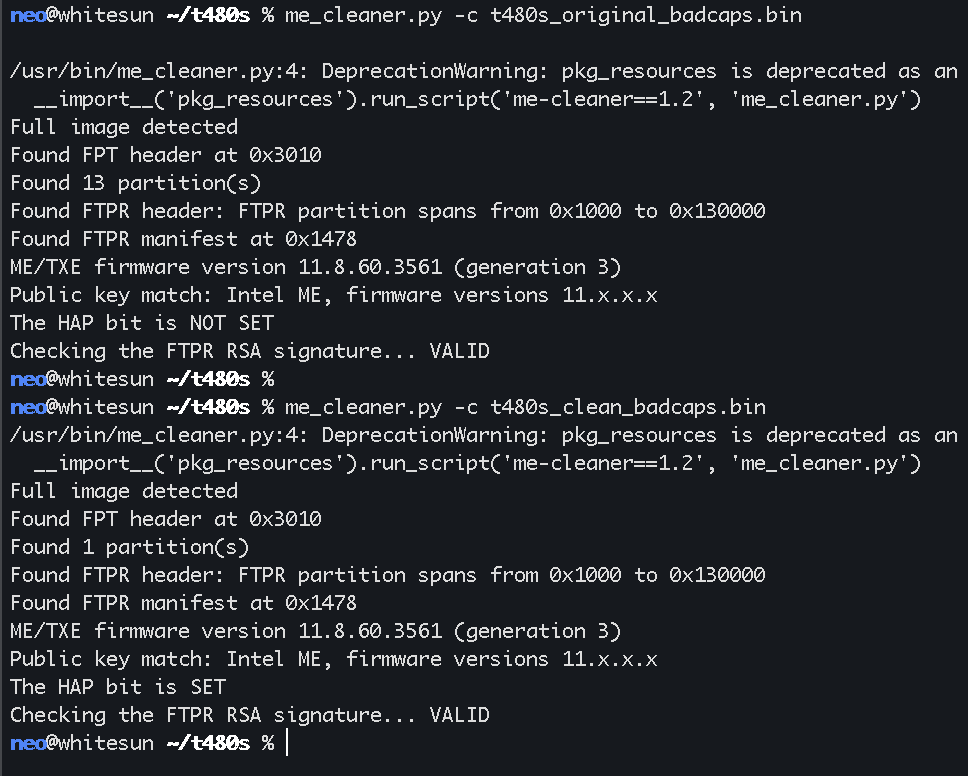
Task: Click VALID below 'HAP bit is NOT SET'
Action: [x=459, y=351]
